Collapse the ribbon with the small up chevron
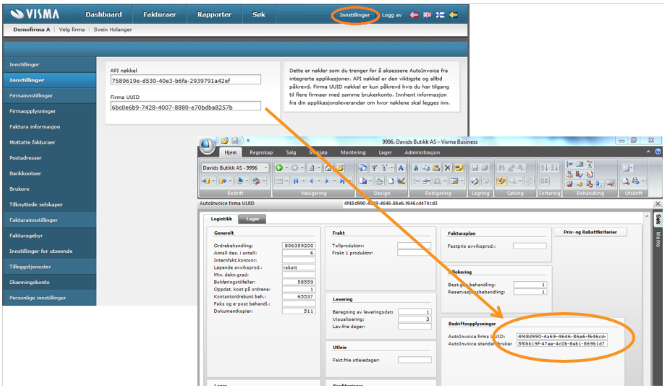The width and height of the screenshot is (665, 391). pyautogui.click(x=648, y=152)
